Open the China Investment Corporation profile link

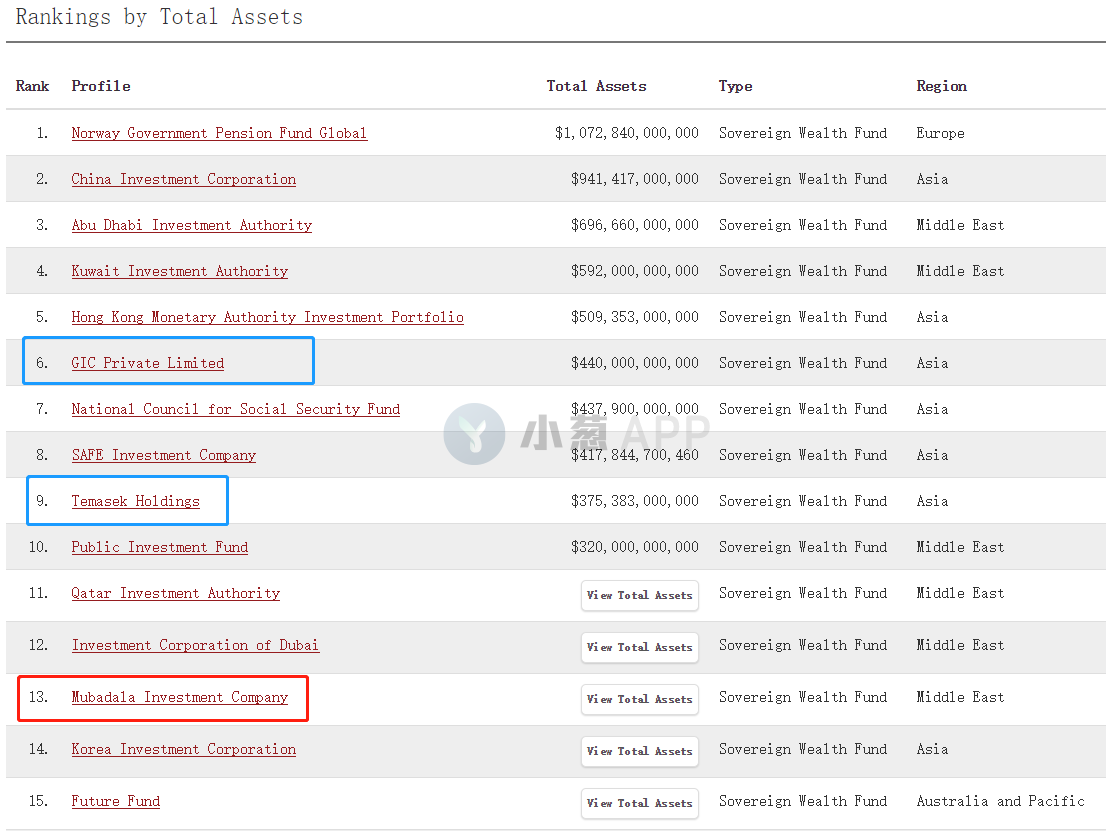coord(184,180)
